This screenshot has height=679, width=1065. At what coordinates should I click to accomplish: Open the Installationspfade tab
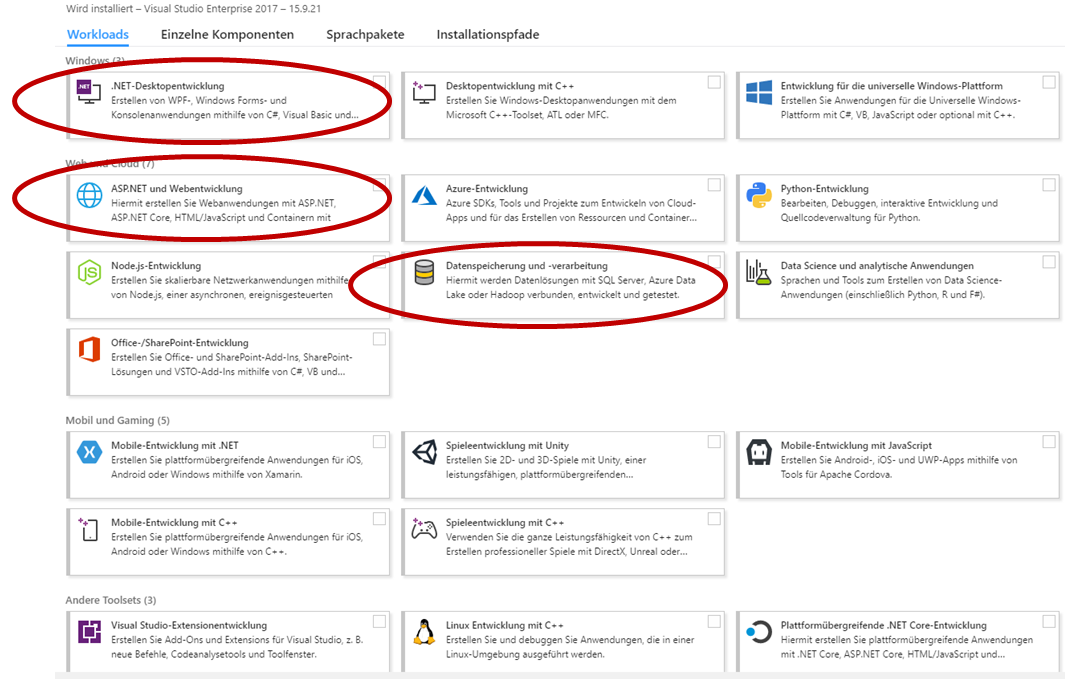[x=488, y=34]
